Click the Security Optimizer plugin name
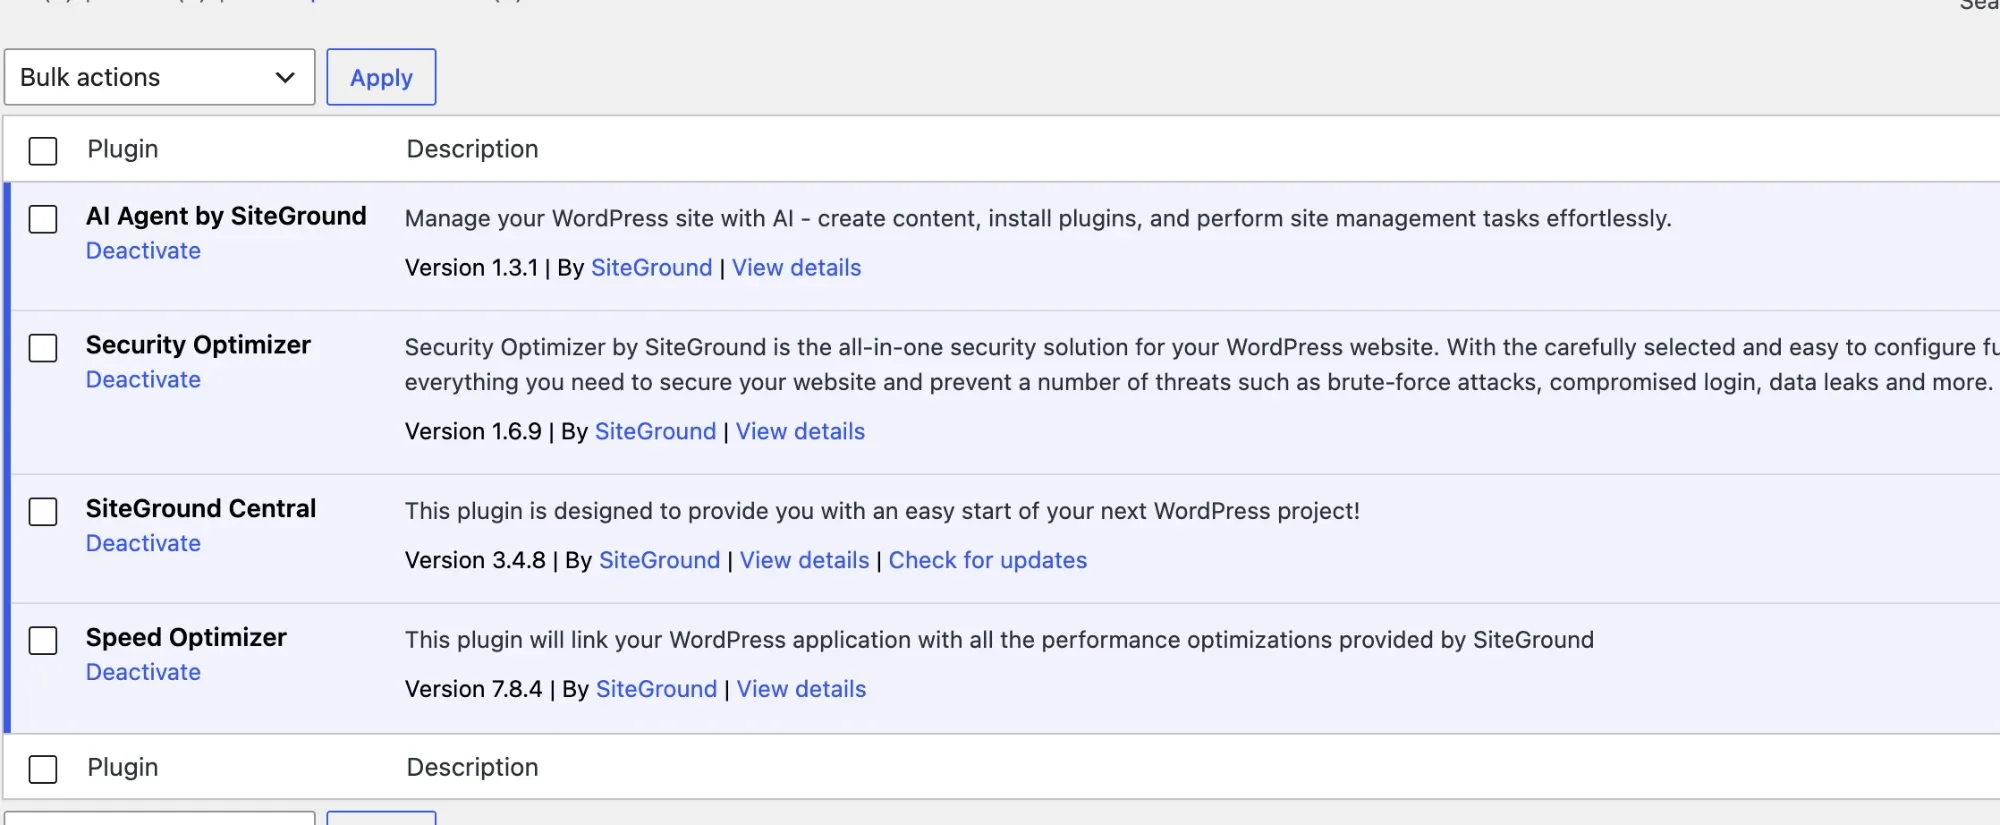2000x825 pixels. 198,345
